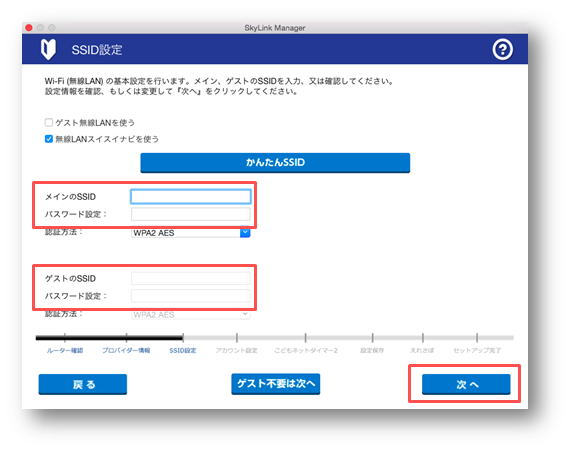Close the SkyLink Manager window
Viewport: 570px width, 451px height.
pyautogui.click(x=29, y=28)
